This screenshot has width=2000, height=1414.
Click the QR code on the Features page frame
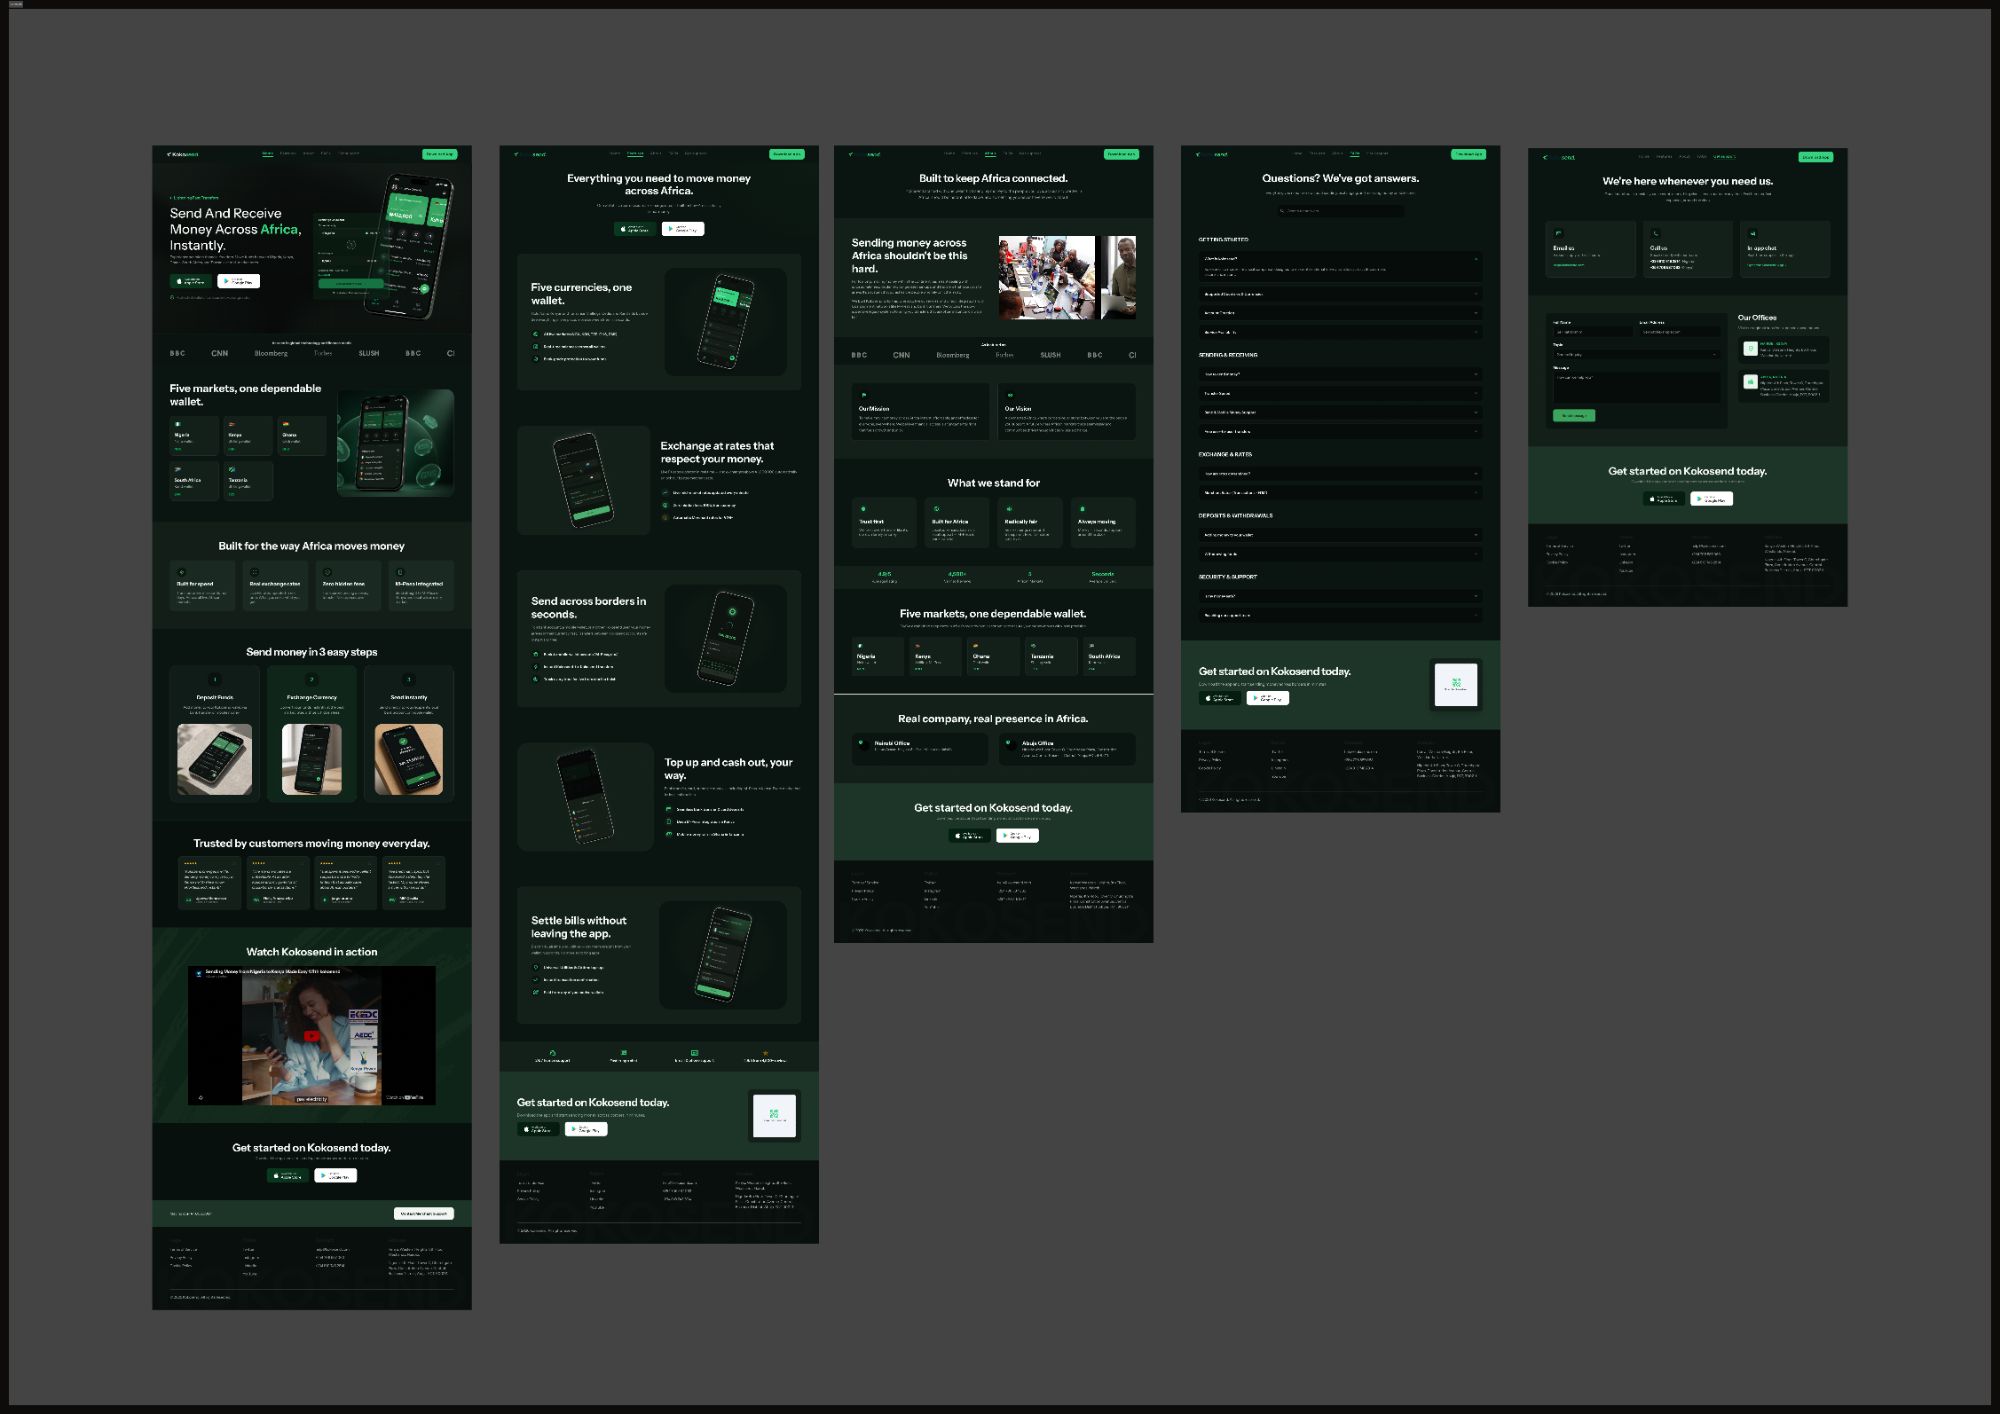click(x=774, y=1116)
